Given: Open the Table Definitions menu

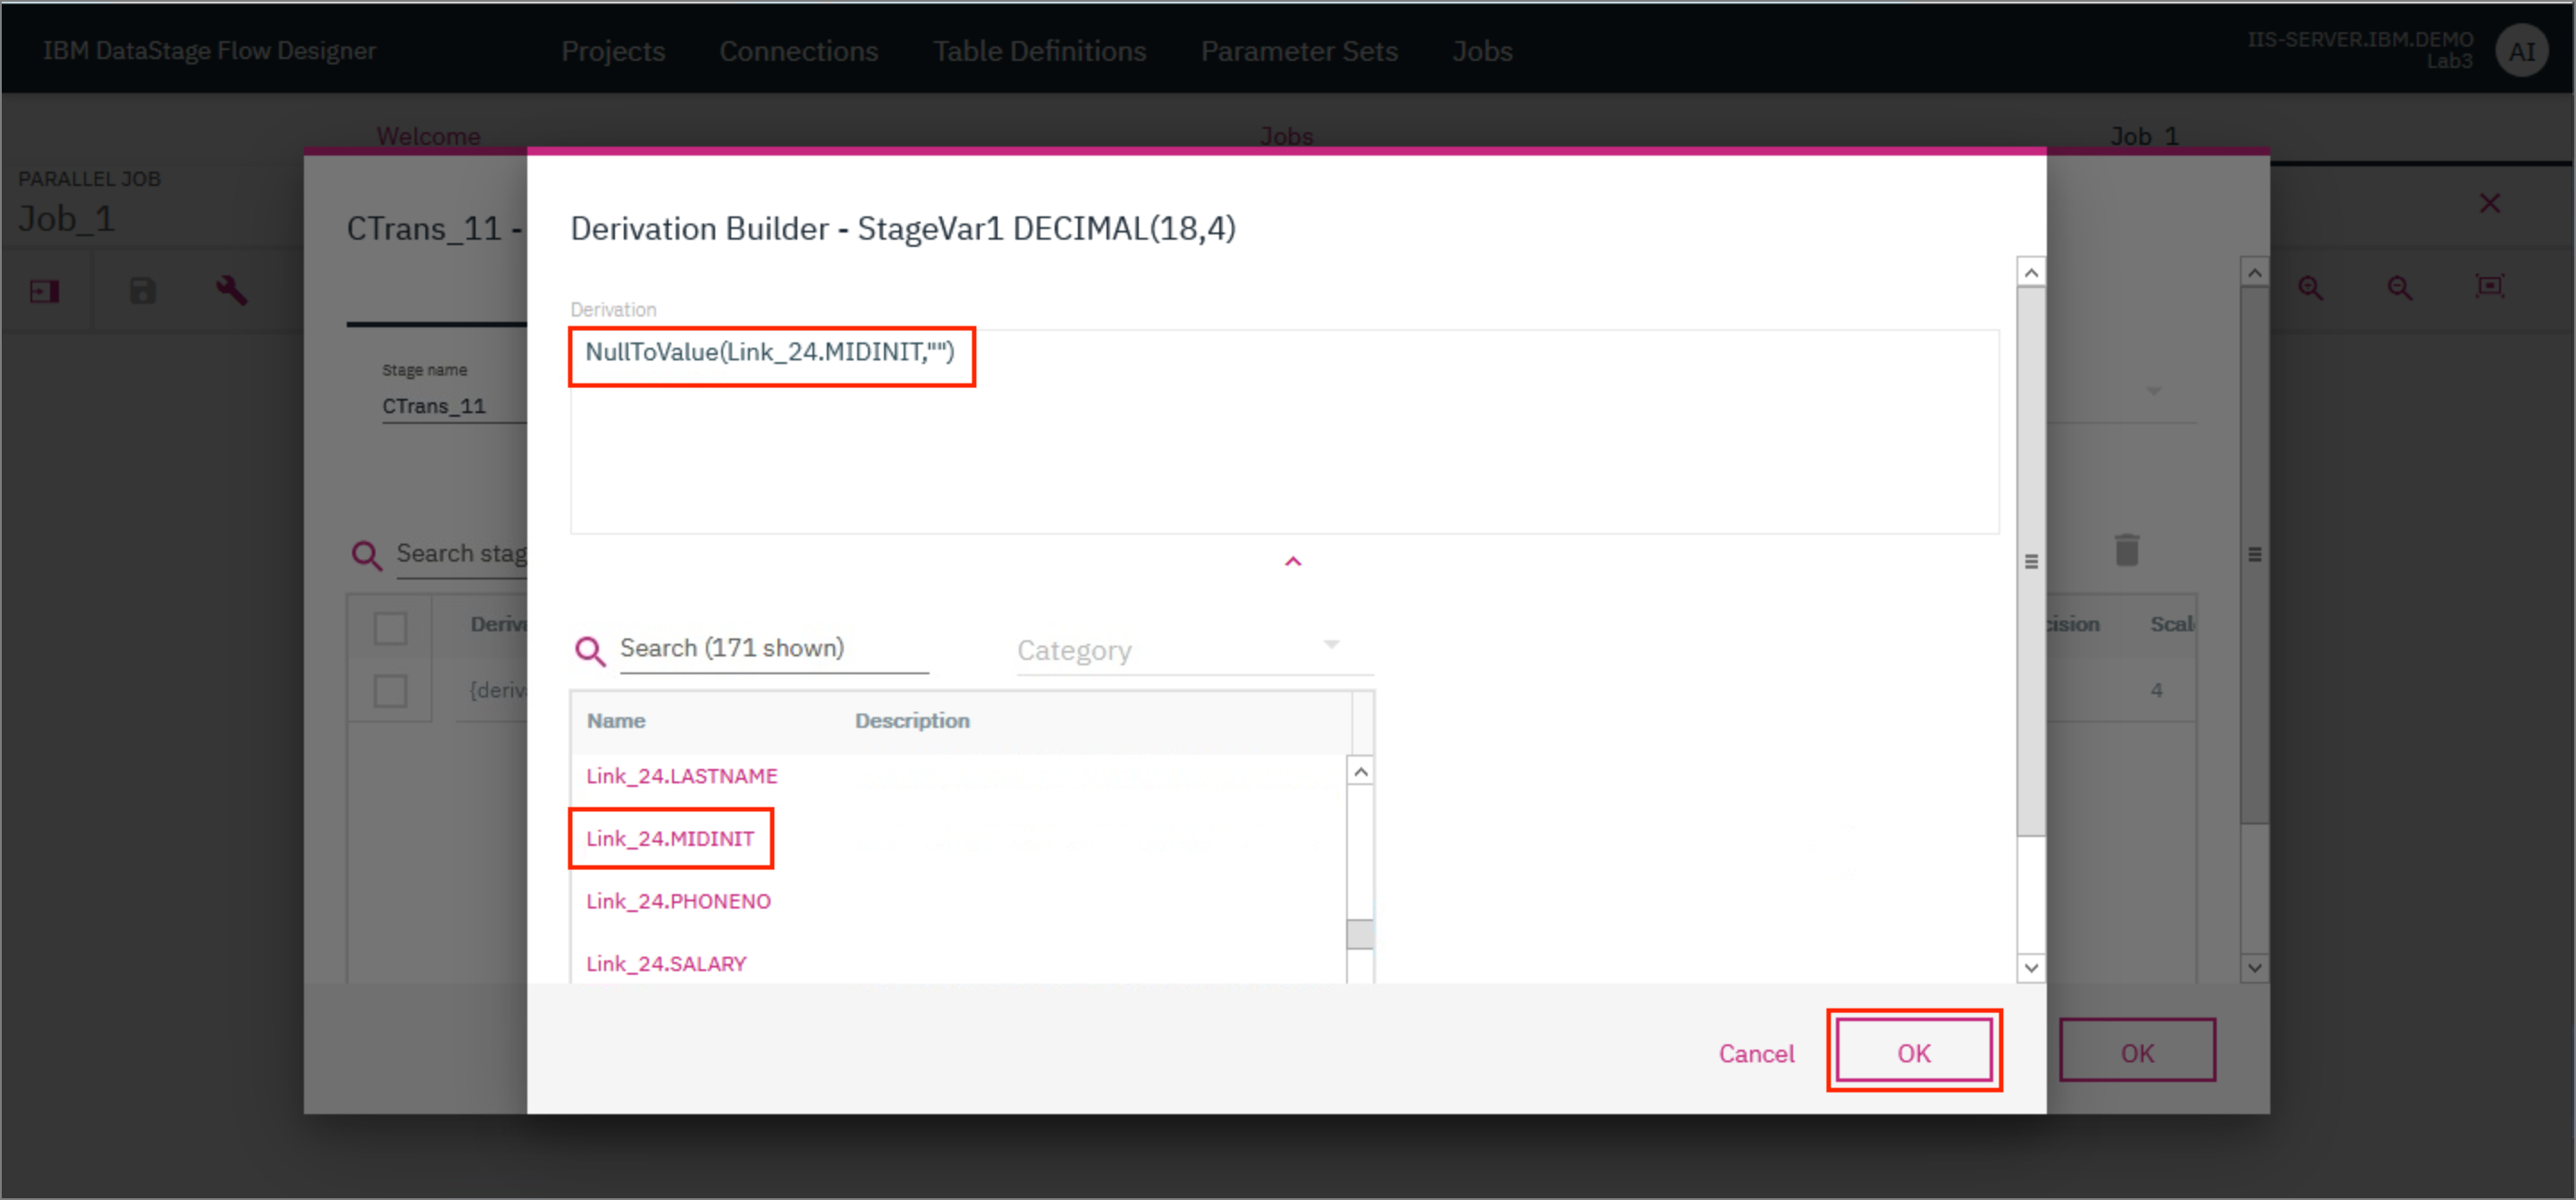Looking at the screenshot, I should tap(1039, 51).
